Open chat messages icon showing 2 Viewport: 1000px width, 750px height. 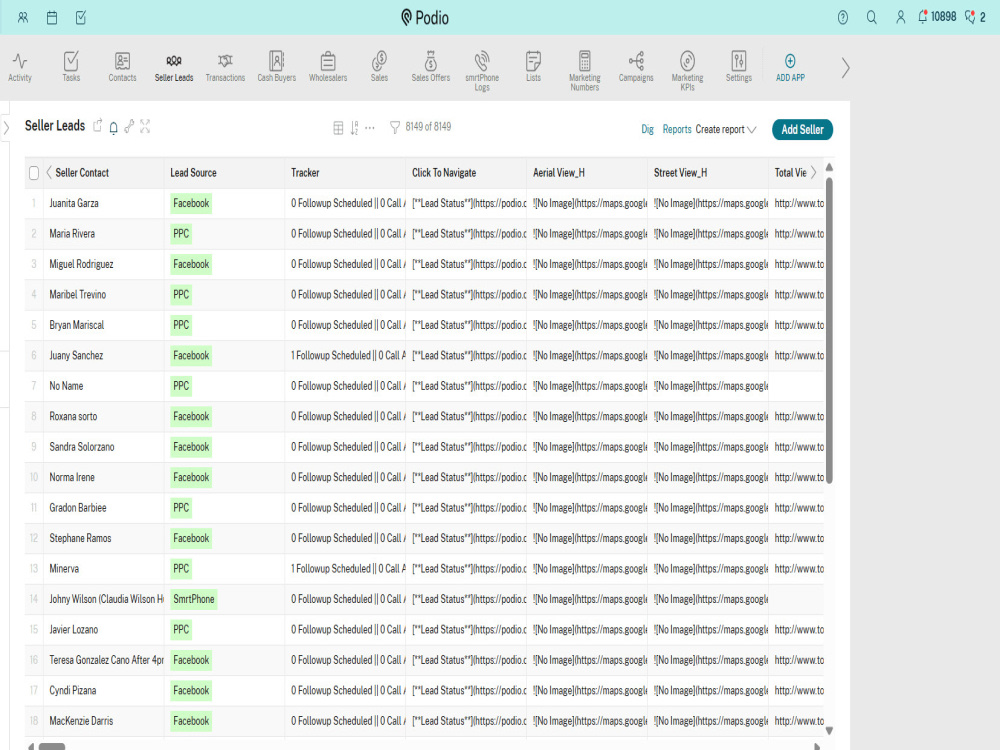[x=975, y=17]
